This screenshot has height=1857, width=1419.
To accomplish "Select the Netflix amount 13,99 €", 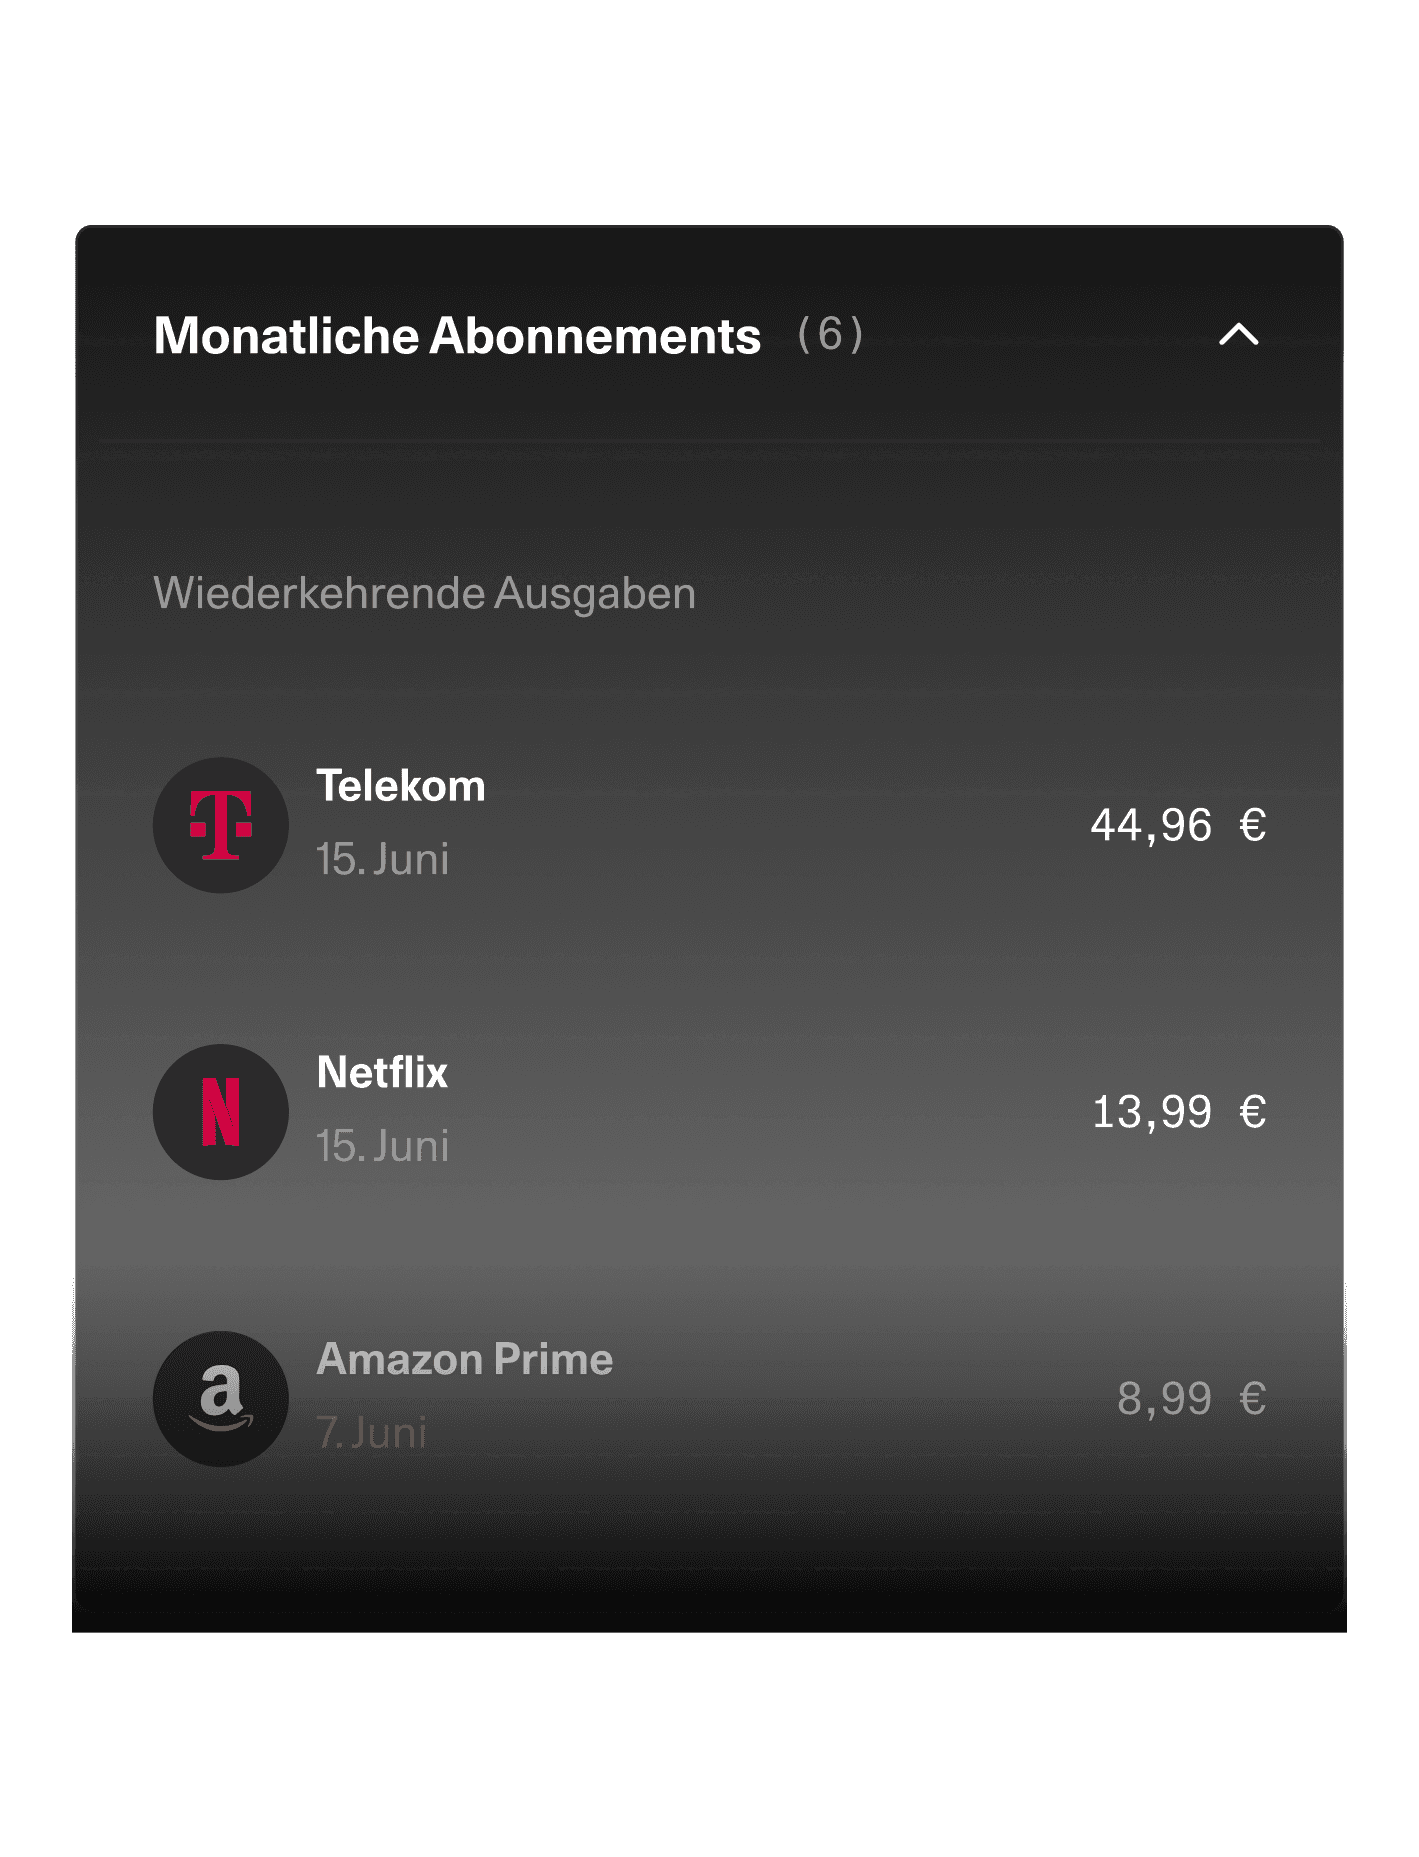I will point(1179,1112).
